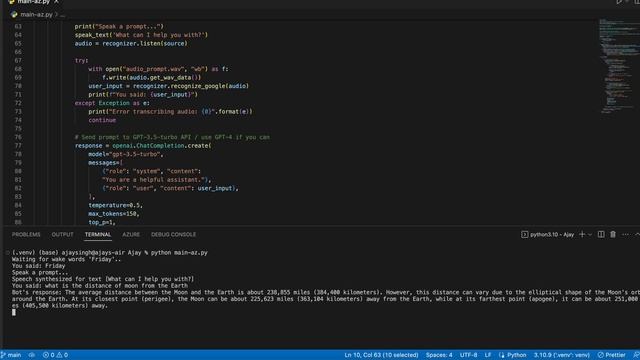The width and height of the screenshot is (640, 360).
Task: Click in the terminal at the cursor prompt
Action: 14,312
